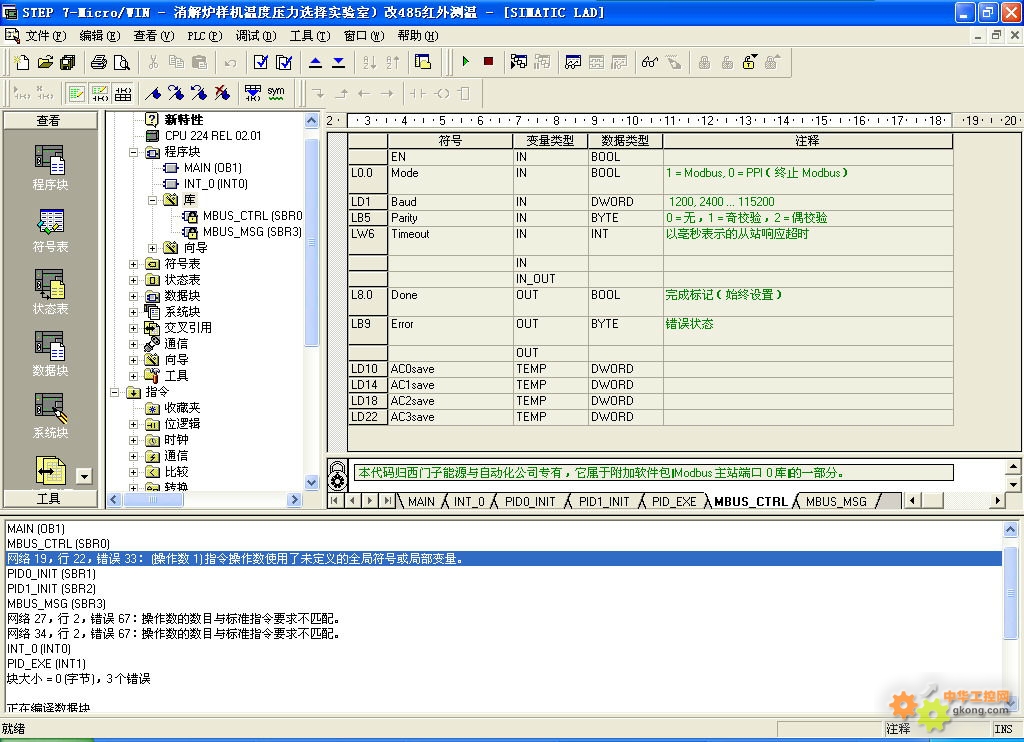Open the PLC(P) menu
Viewport: 1024px width, 742px height.
tap(204, 35)
